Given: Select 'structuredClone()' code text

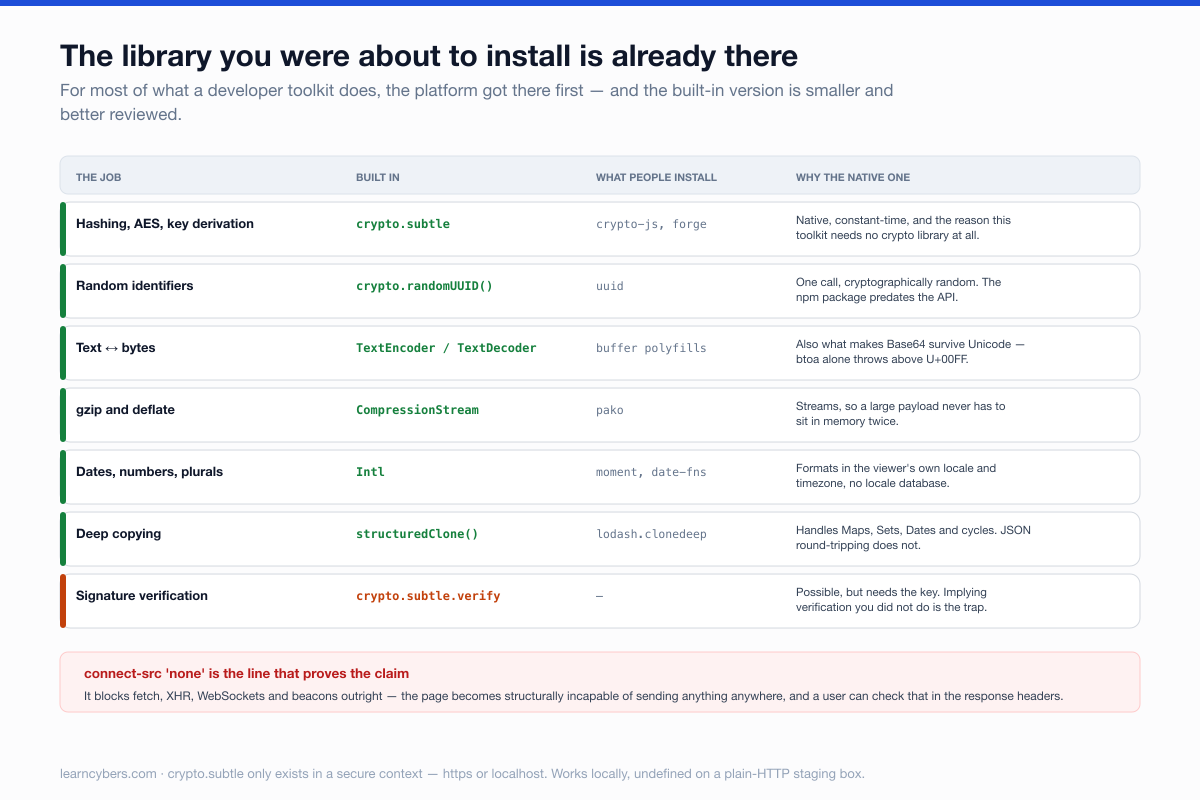Looking at the screenshot, I should pyautogui.click(x=417, y=534).
